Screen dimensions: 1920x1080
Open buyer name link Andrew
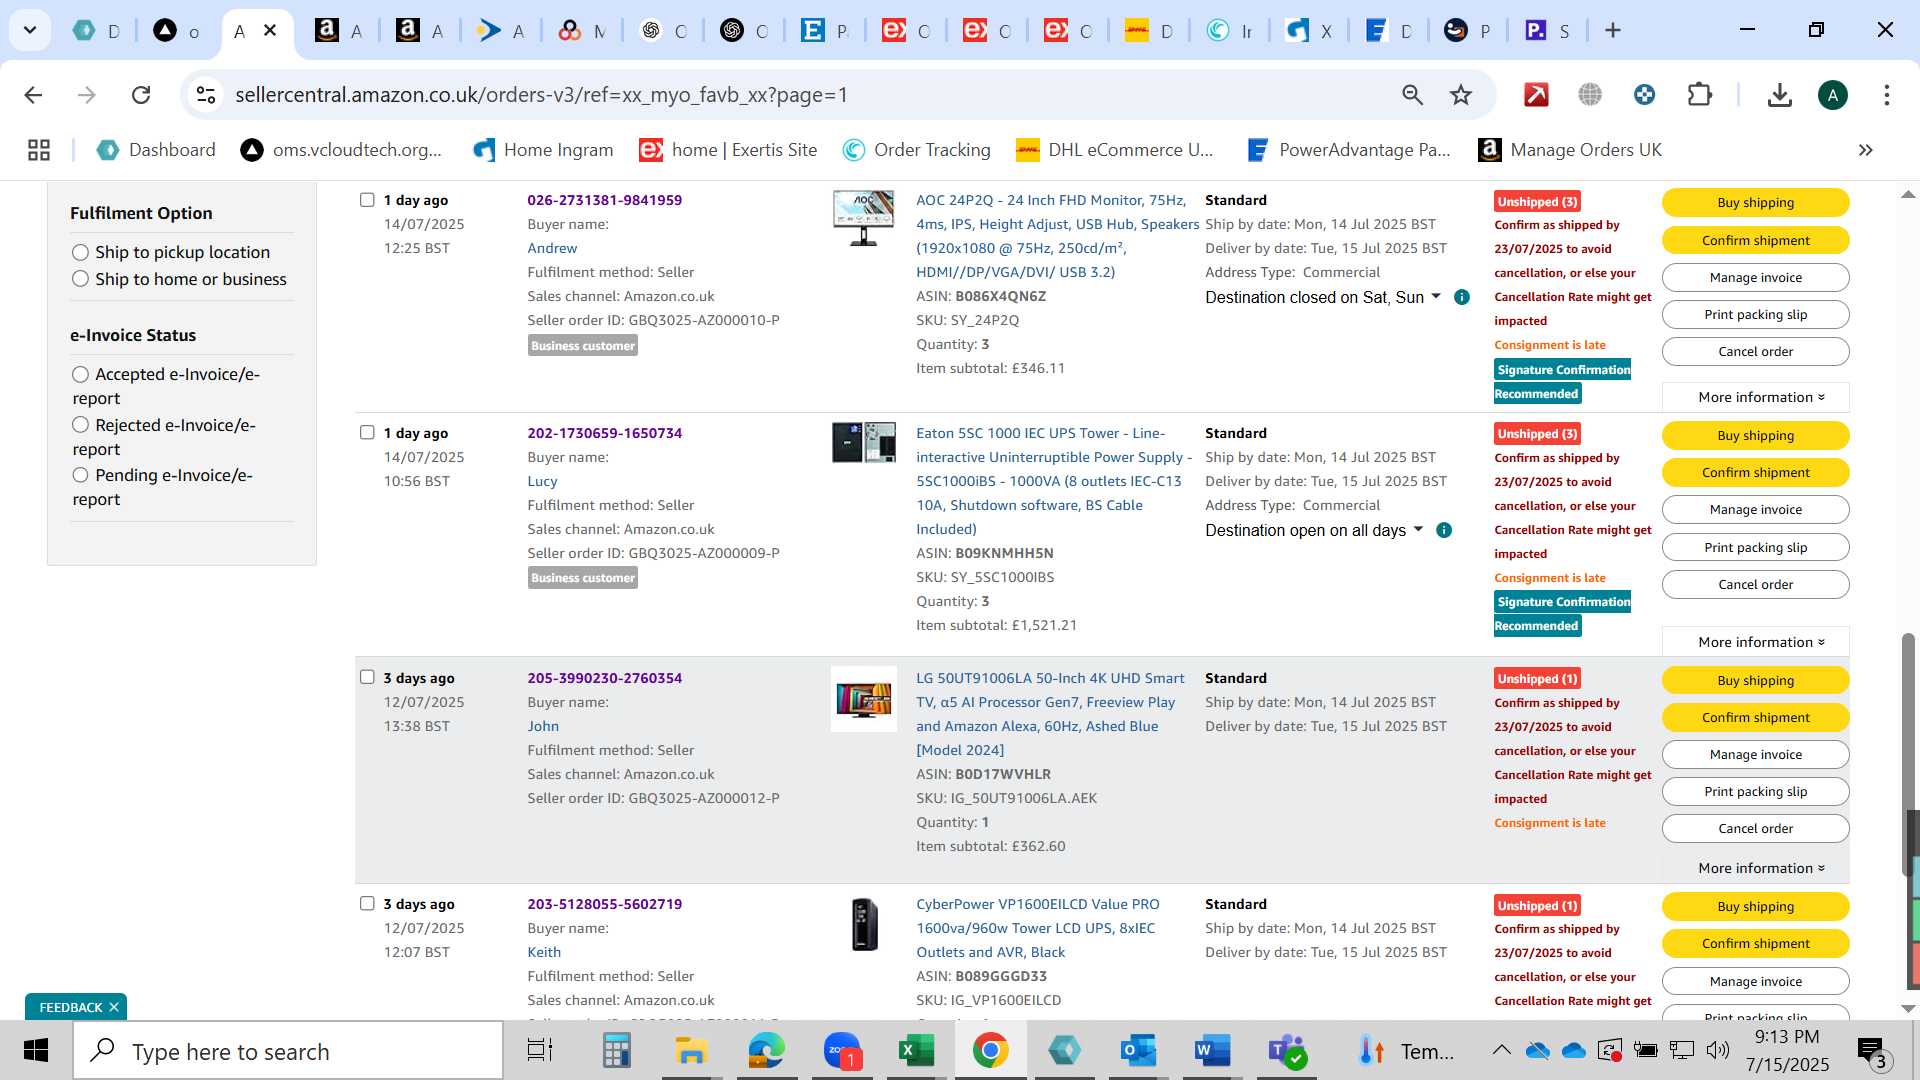point(552,248)
